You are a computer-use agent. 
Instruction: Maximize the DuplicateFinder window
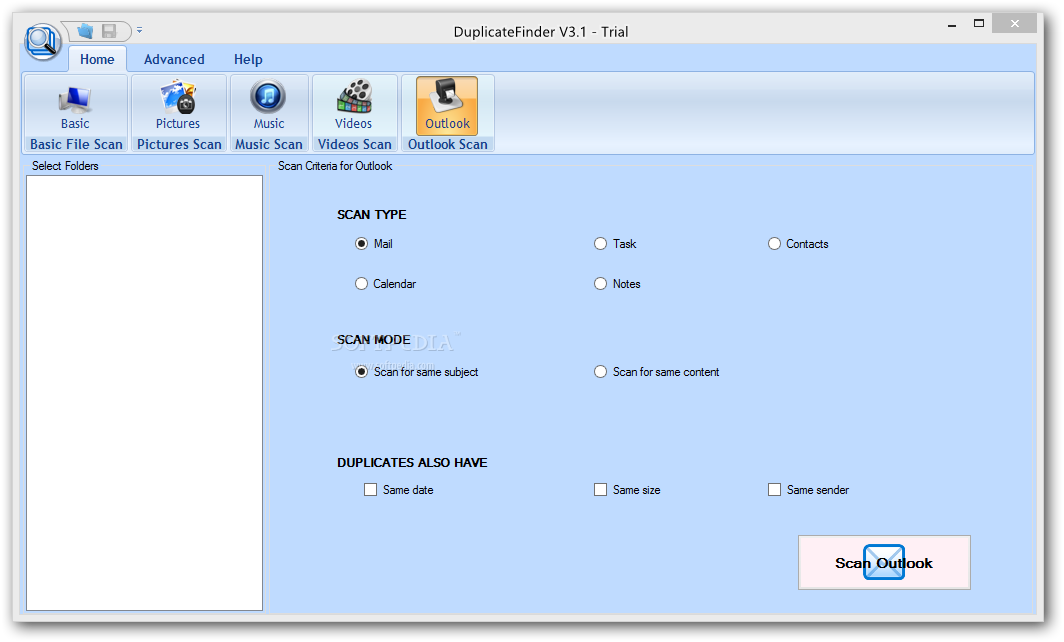click(x=978, y=23)
